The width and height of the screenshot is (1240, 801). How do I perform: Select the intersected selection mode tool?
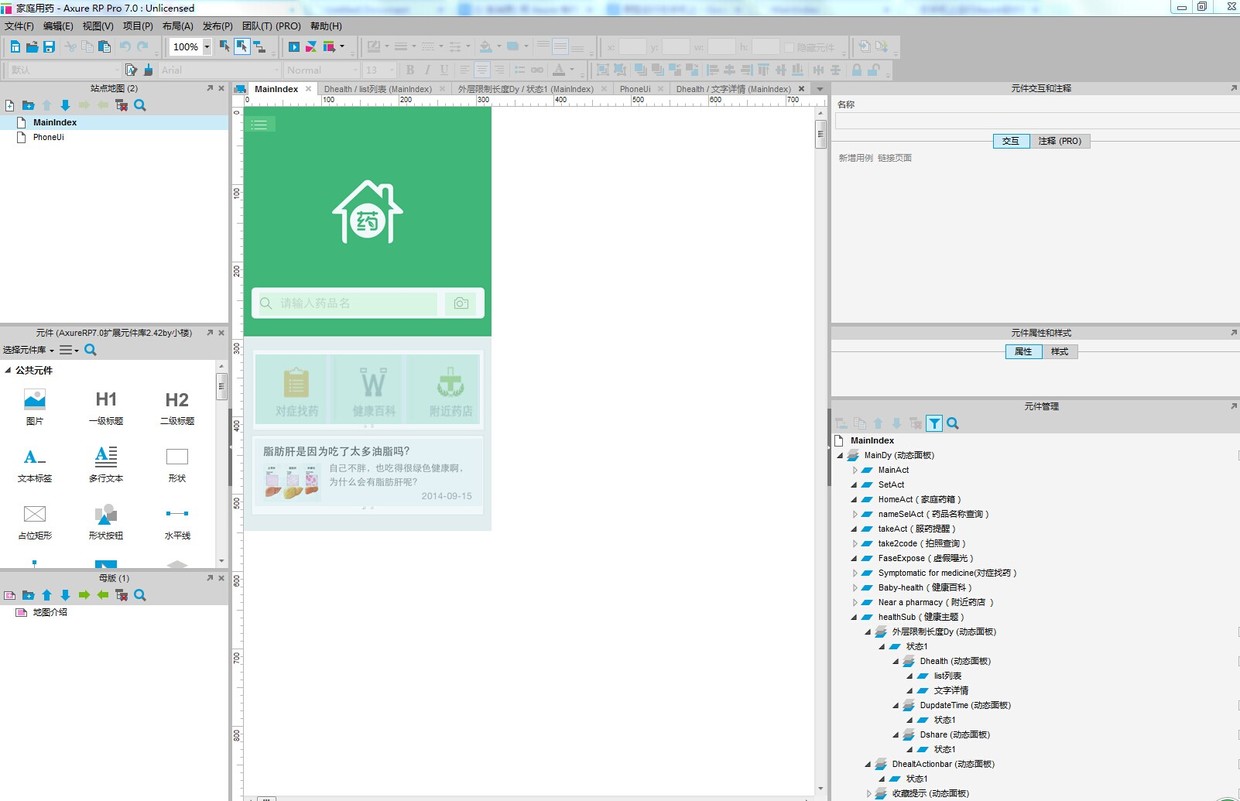click(x=225, y=47)
